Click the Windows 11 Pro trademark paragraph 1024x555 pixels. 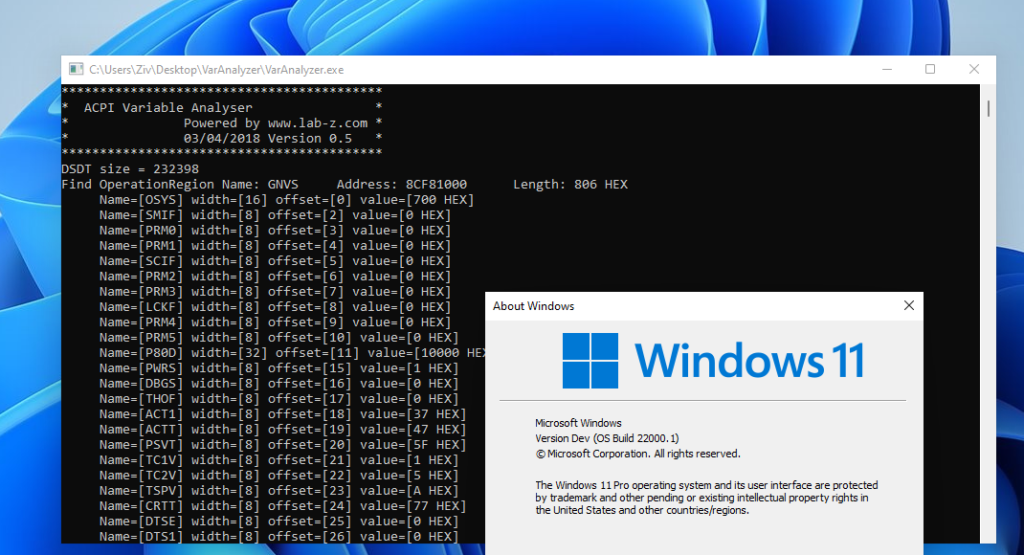click(707, 498)
